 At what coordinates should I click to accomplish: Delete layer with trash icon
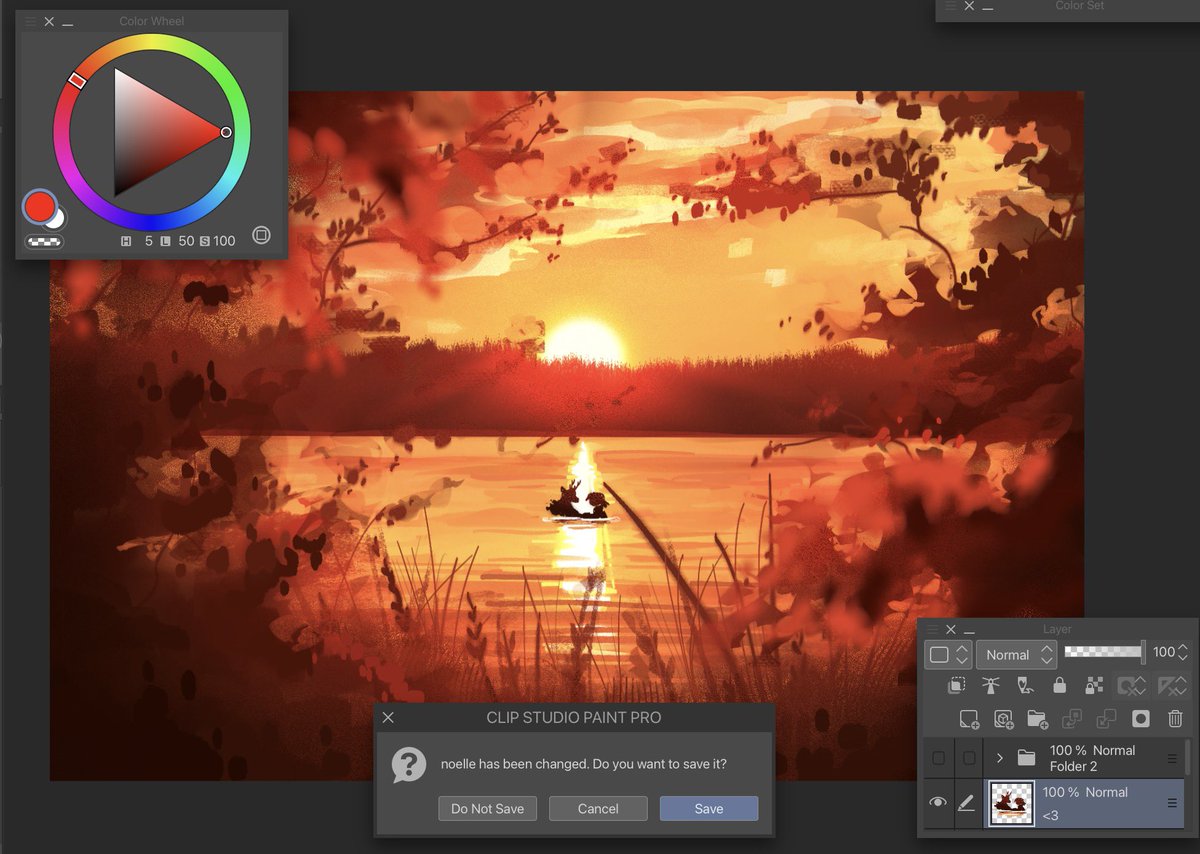(x=1175, y=719)
